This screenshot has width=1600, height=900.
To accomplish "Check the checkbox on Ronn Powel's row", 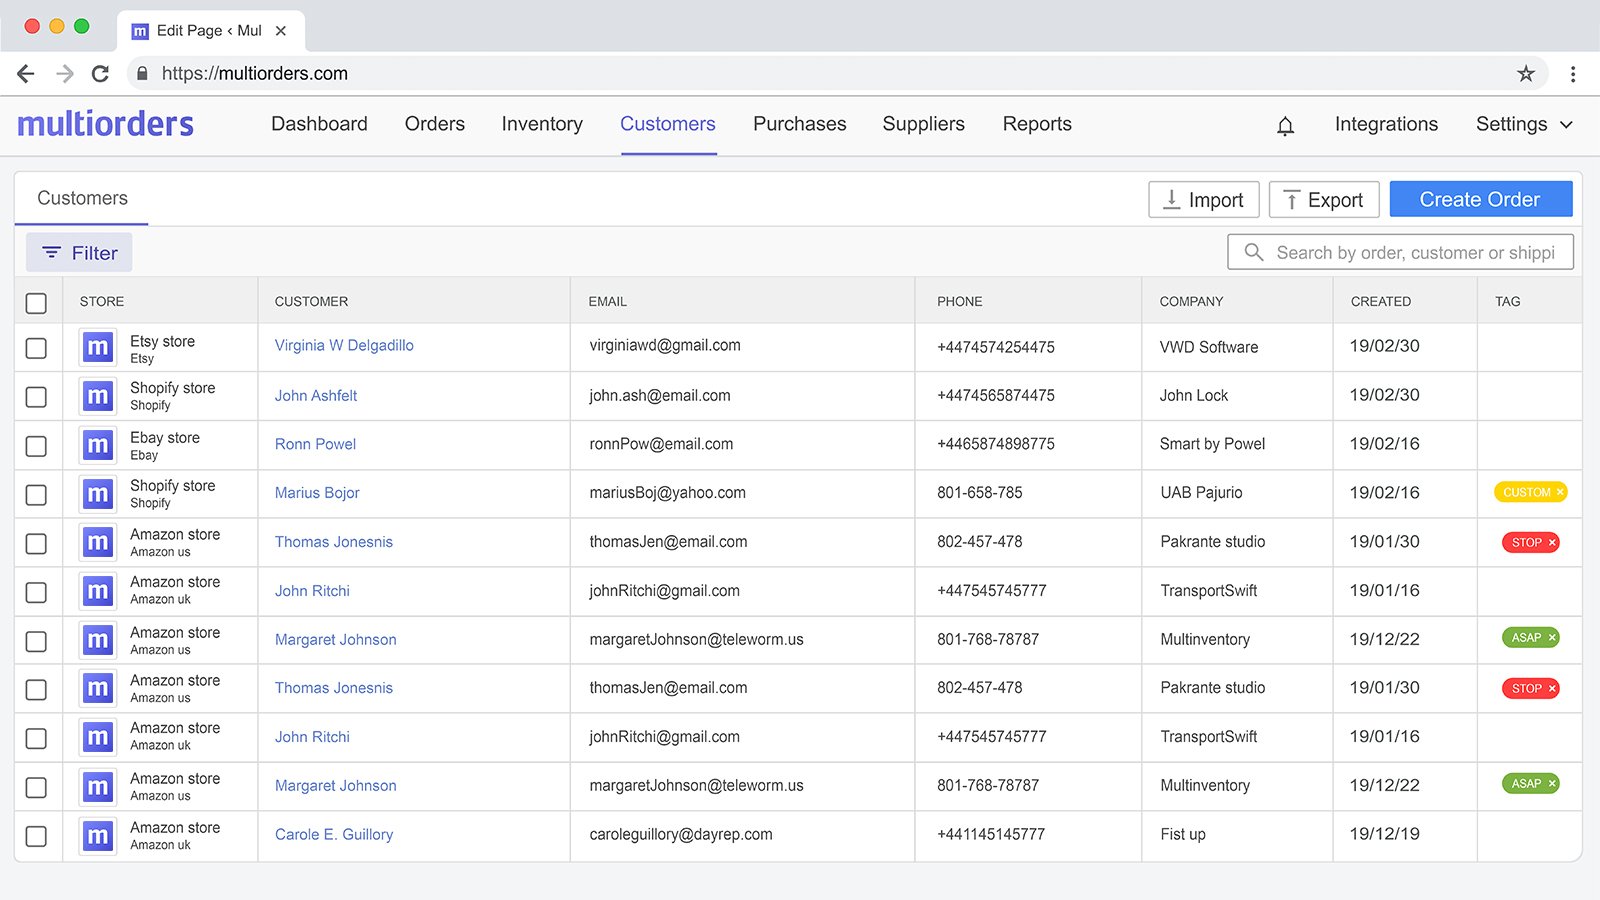I will click(36, 445).
